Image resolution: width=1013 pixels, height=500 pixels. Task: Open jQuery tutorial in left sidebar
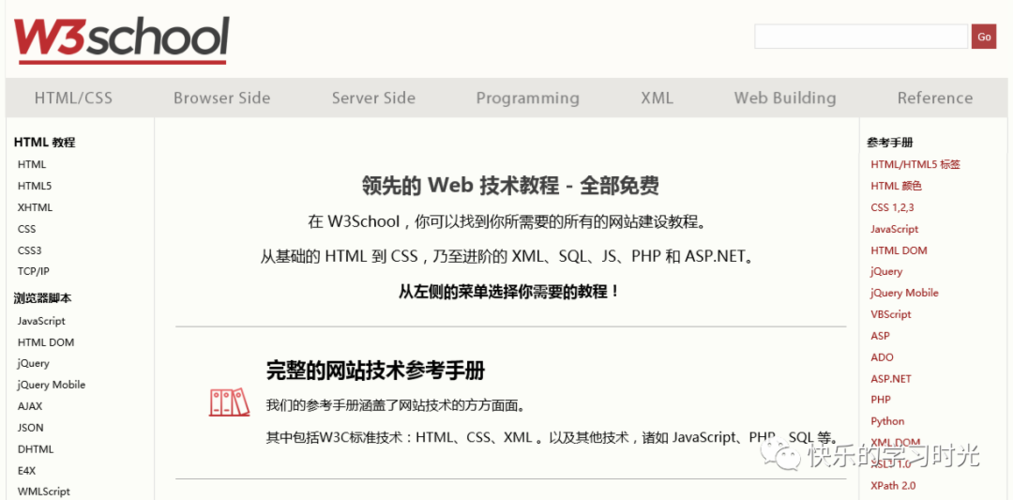pyautogui.click(x=33, y=364)
